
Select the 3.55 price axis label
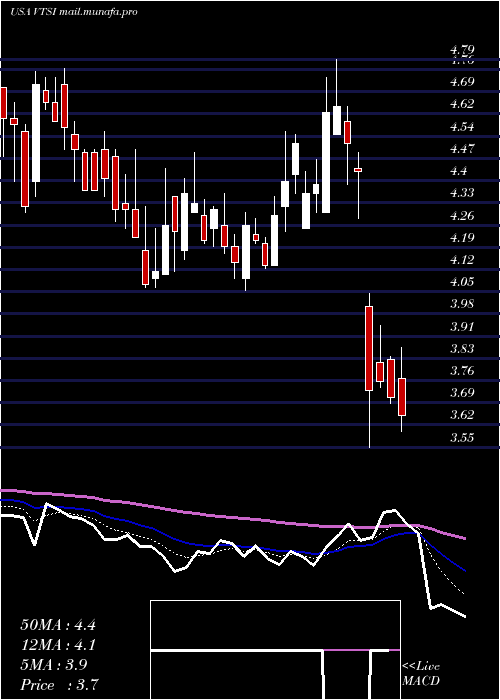coord(462,438)
